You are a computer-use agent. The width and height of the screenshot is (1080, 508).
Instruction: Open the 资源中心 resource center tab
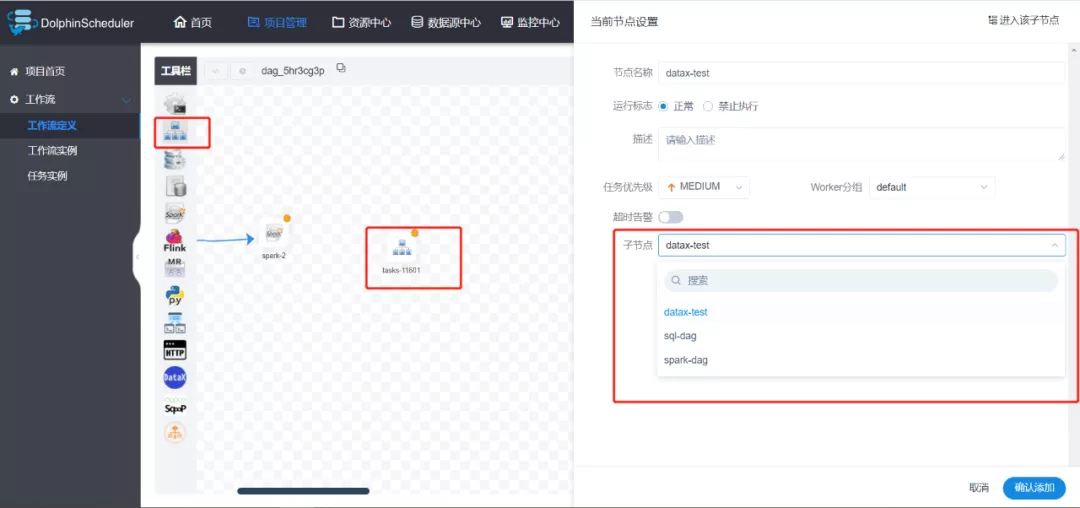362,22
